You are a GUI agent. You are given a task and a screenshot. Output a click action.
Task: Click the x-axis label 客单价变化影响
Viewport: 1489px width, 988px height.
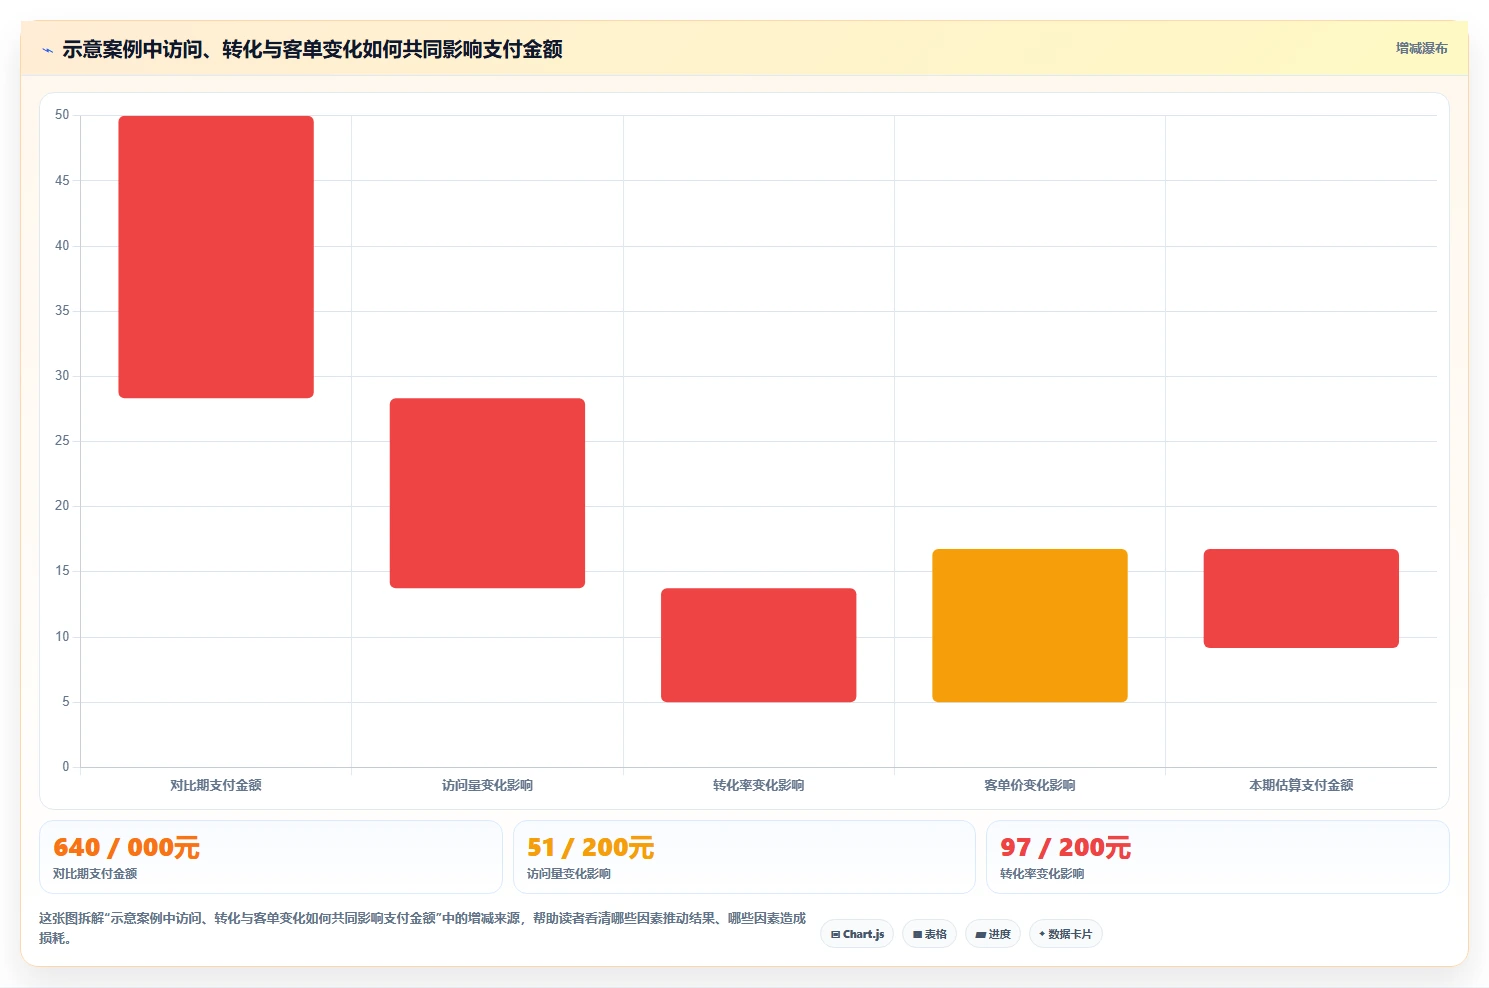[1030, 785]
